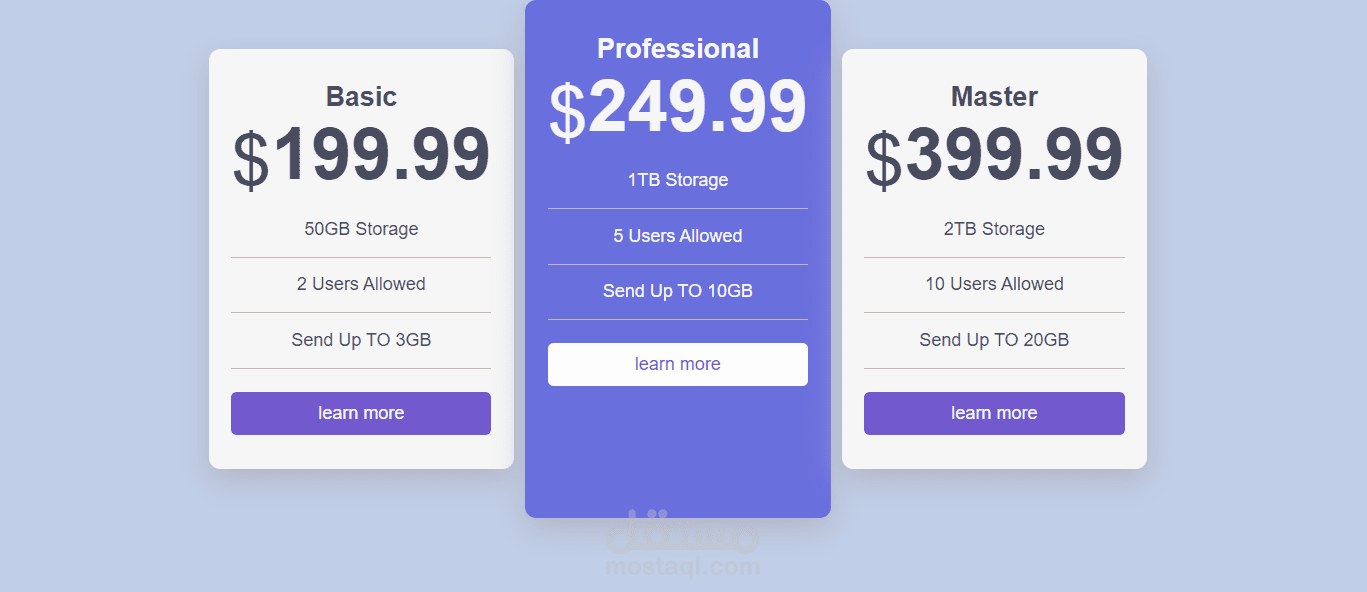
Task: Select the Basic plan title
Action: coord(361,96)
